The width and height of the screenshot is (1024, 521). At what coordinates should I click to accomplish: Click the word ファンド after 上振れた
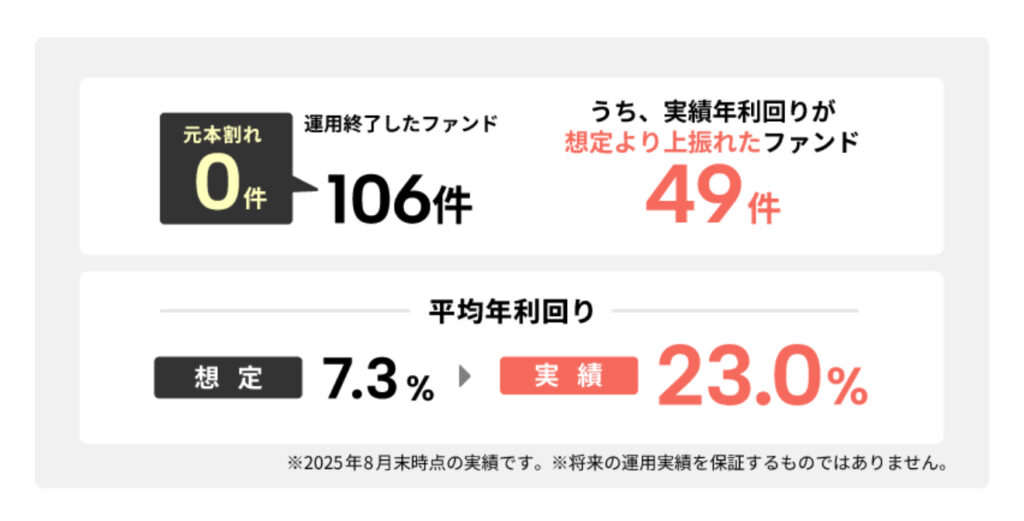(x=811, y=142)
